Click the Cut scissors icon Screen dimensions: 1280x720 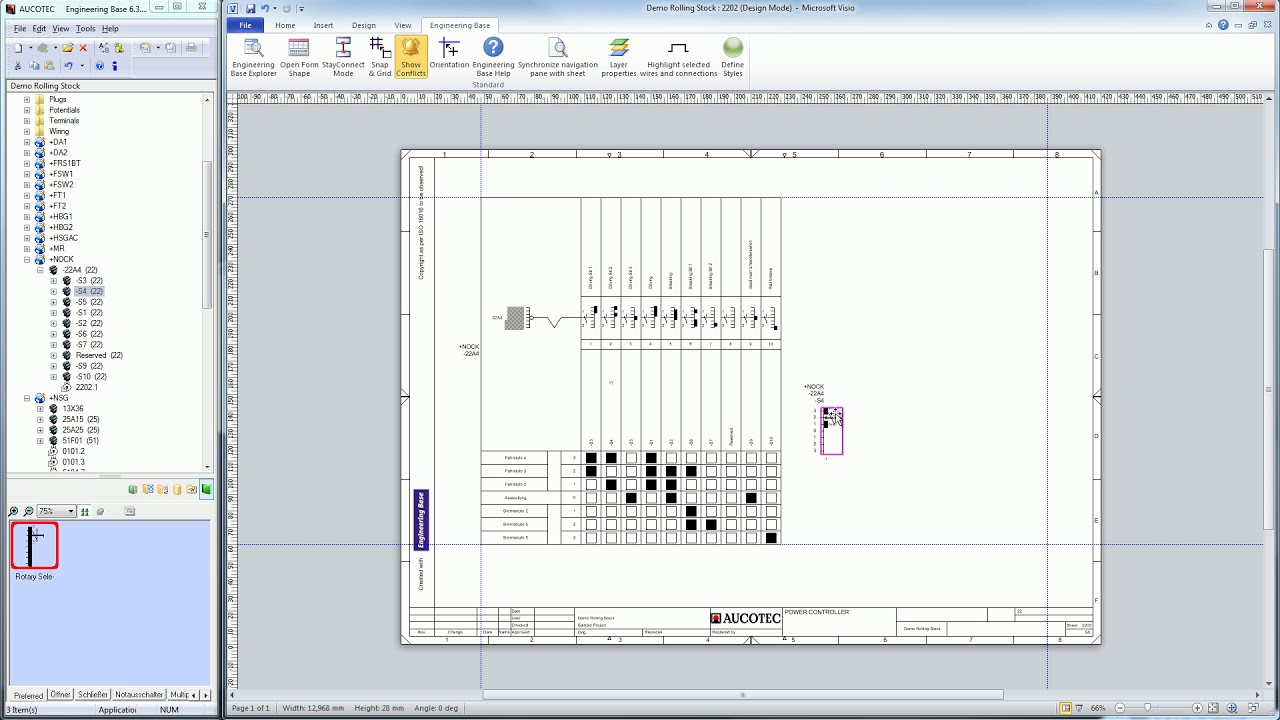coord(18,66)
